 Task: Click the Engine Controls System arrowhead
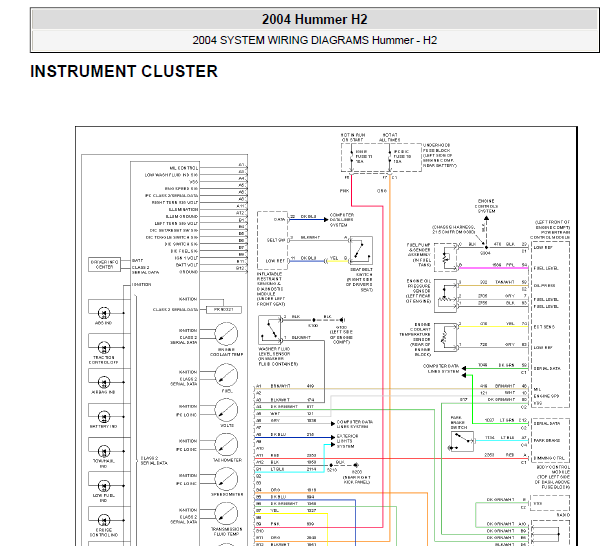coord(486,218)
